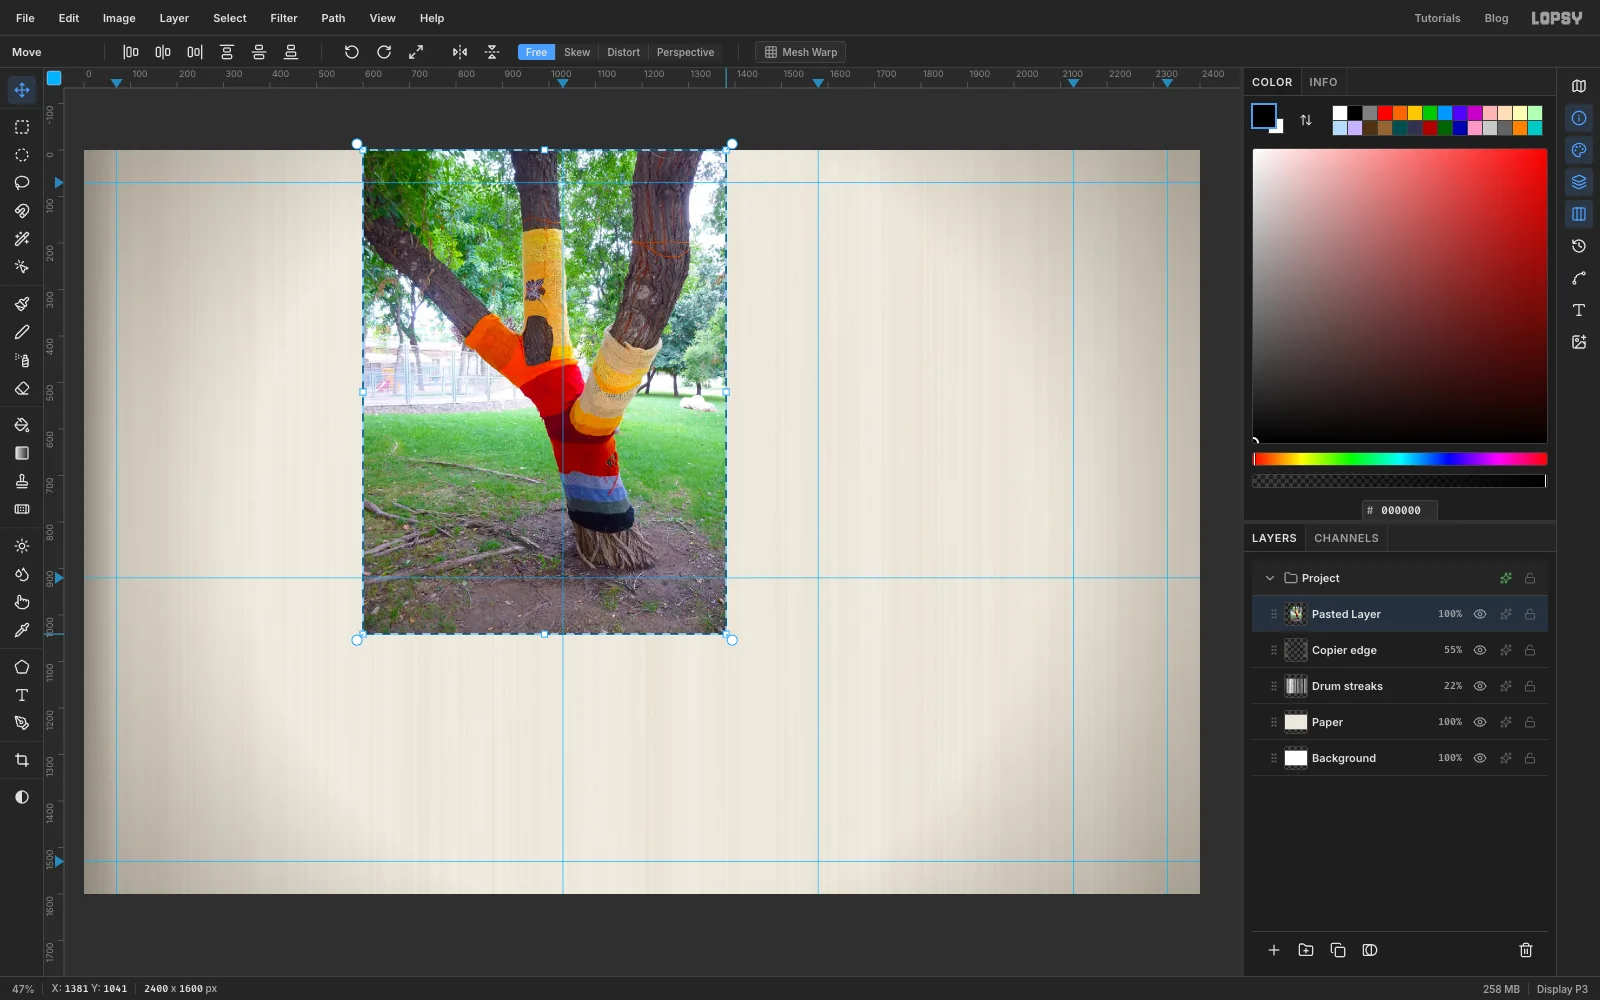Image resolution: width=1600 pixels, height=1000 pixels.
Task: Open the History panel icon
Action: pyautogui.click(x=1579, y=246)
